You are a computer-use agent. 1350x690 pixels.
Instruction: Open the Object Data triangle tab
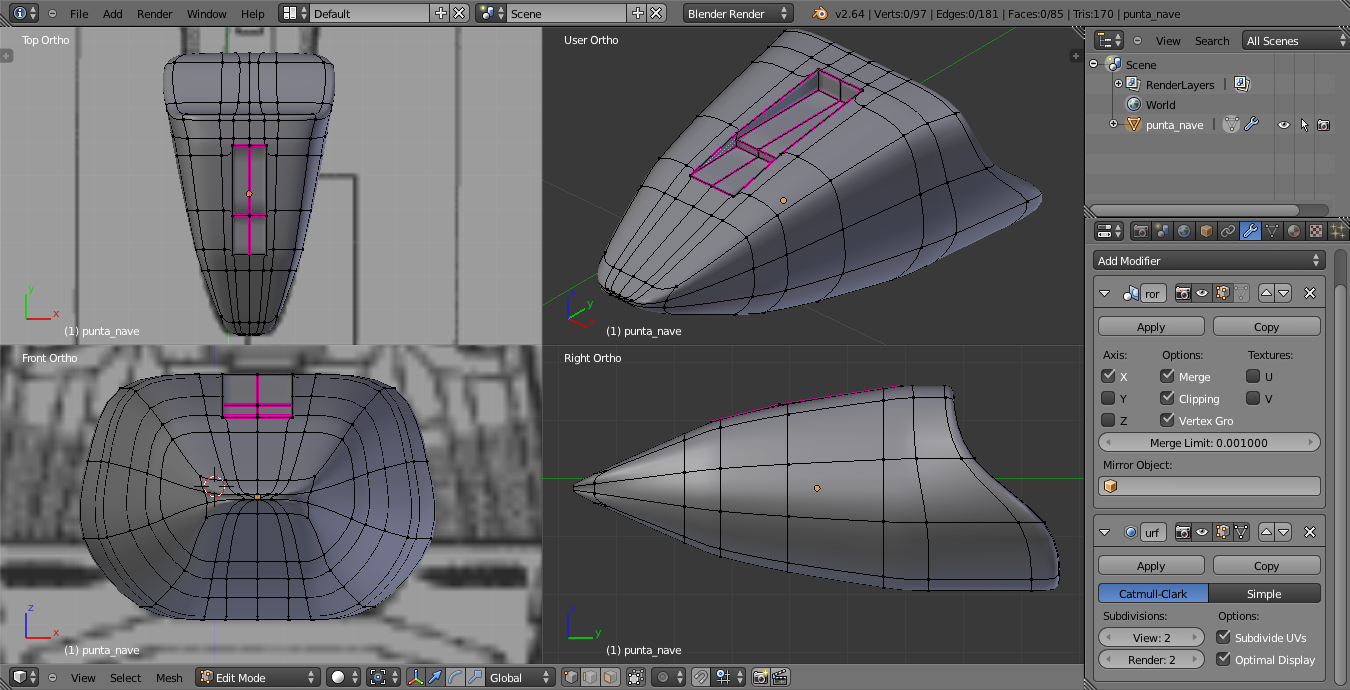pos(1272,231)
